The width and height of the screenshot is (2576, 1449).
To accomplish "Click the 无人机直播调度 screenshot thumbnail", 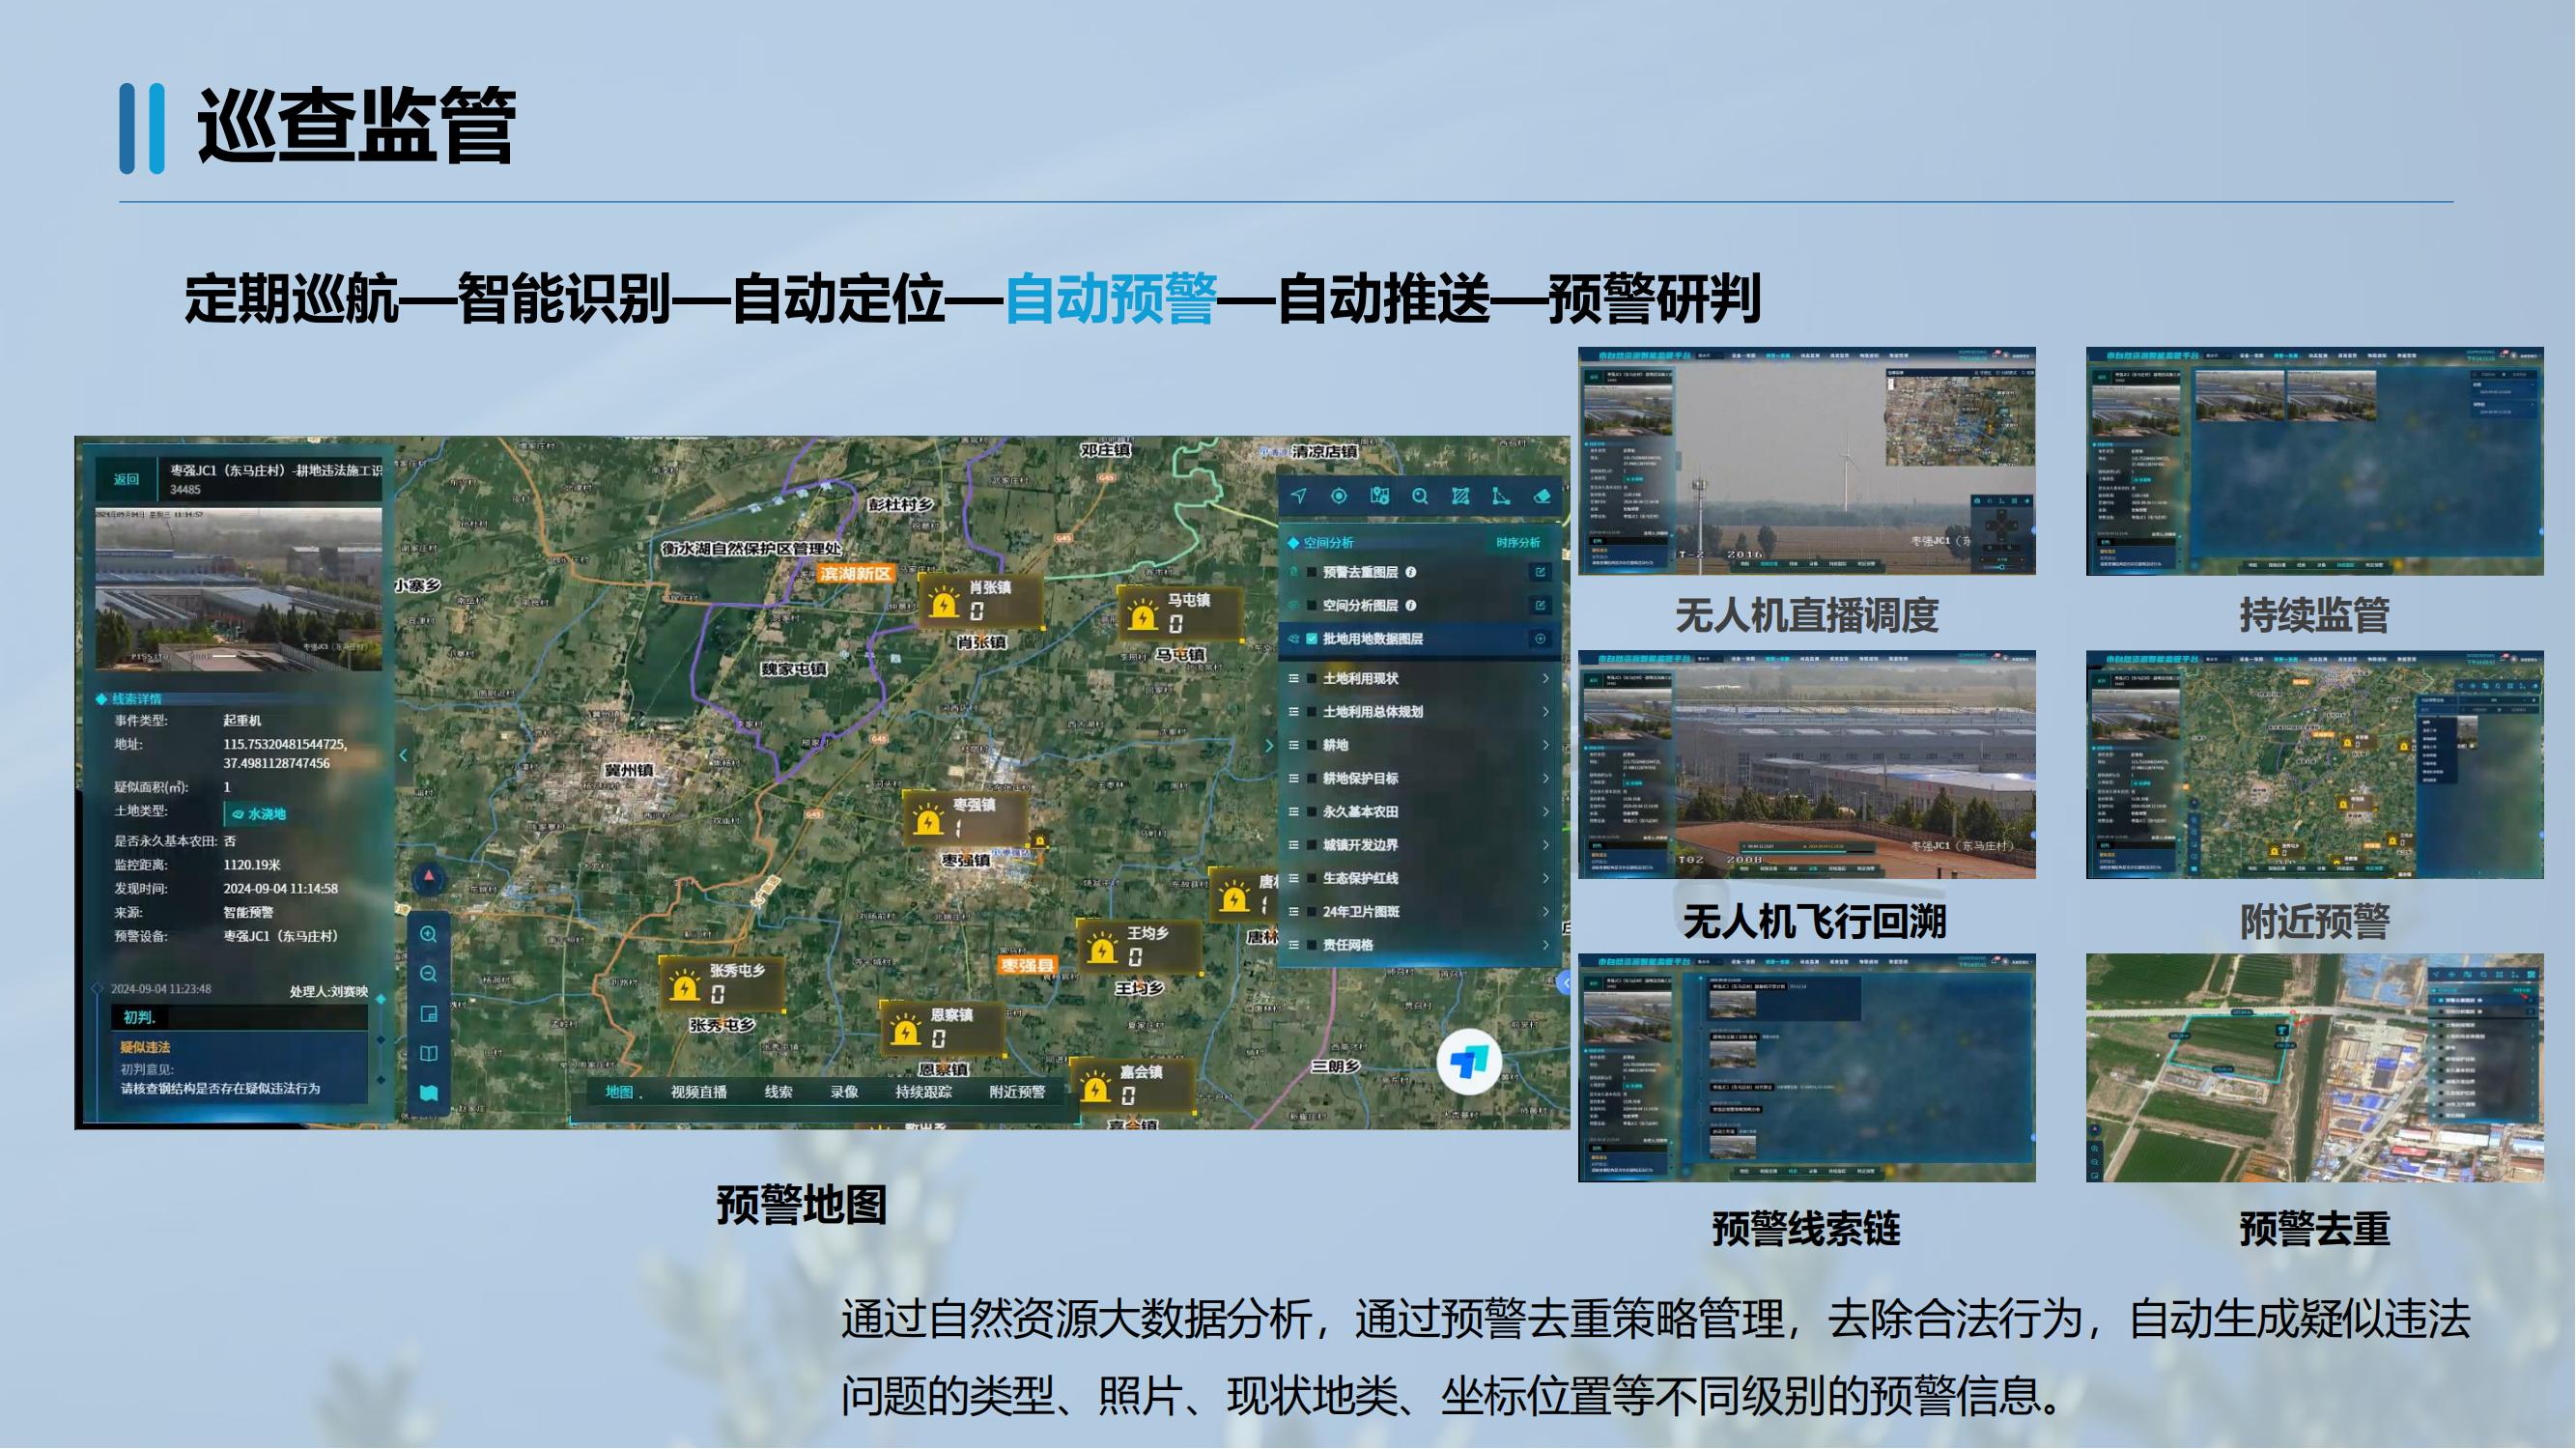I will pos(1806,461).
